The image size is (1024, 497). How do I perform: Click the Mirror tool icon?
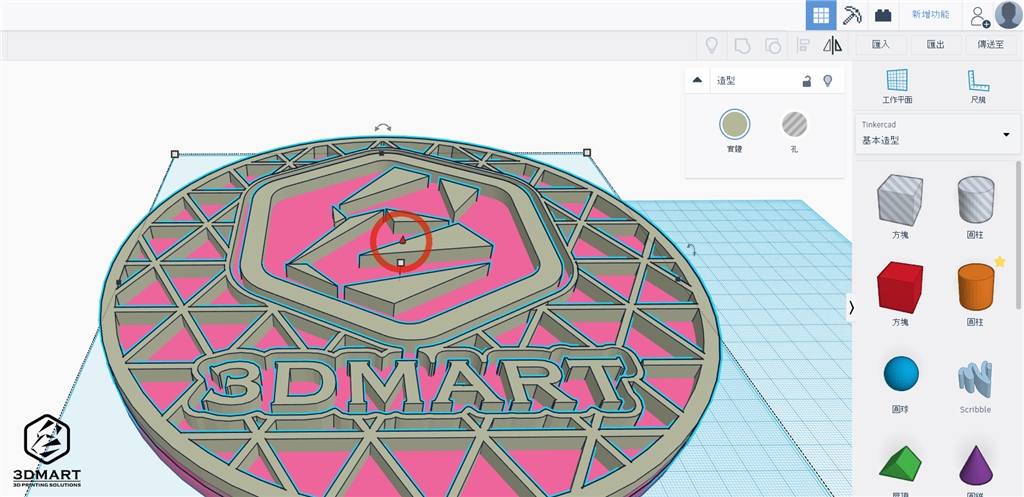point(832,45)
